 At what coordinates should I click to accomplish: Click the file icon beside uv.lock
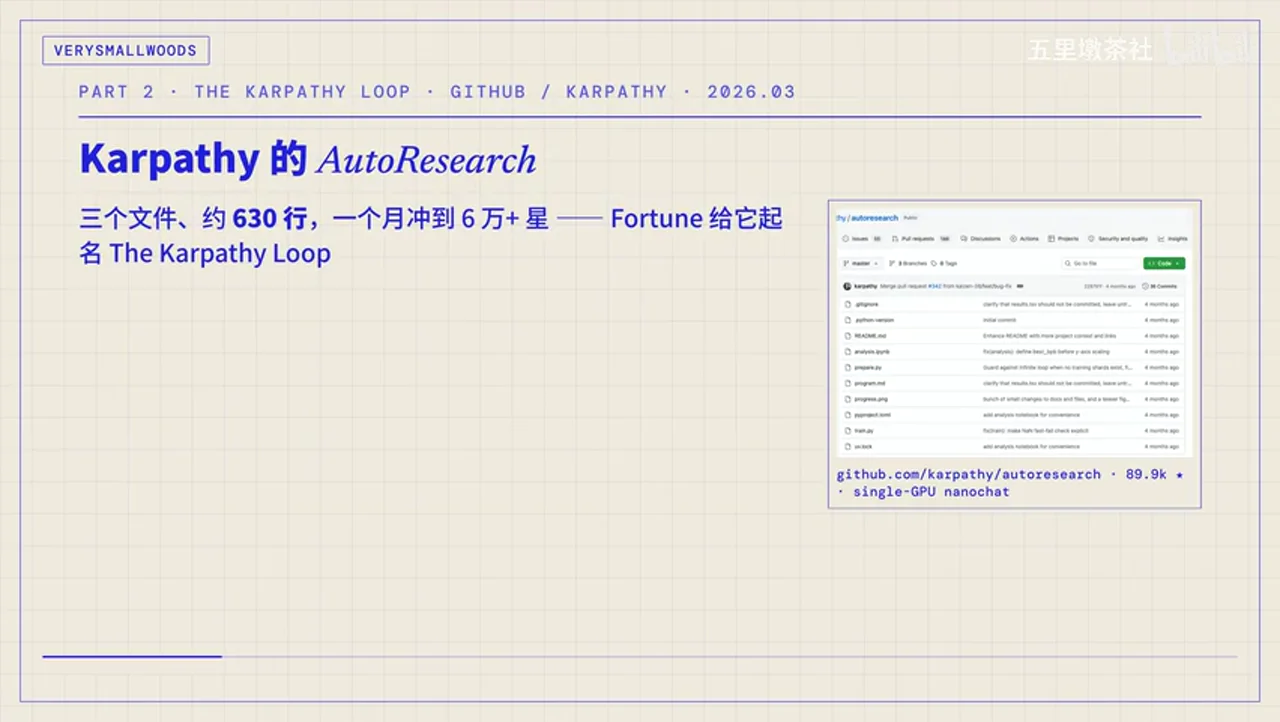[x=847, y=446]
